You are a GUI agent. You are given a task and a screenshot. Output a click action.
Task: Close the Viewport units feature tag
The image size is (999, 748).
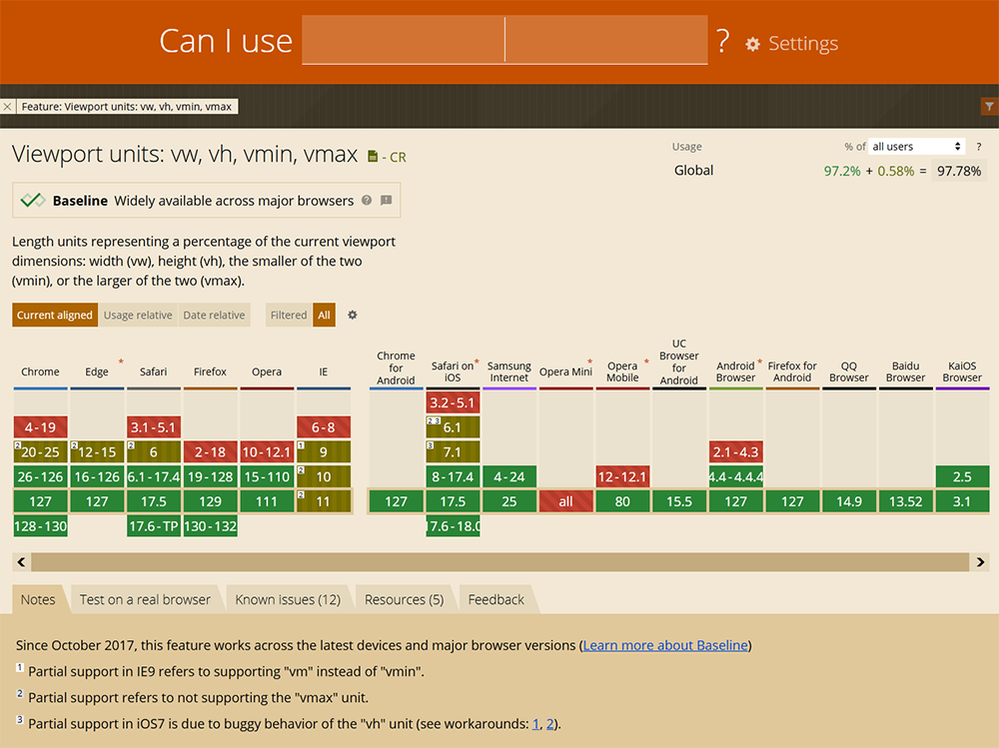(7, 106)
